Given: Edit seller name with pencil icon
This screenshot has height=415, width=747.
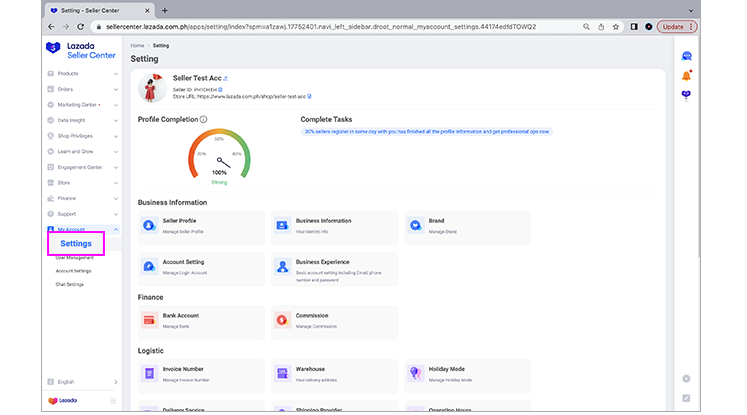Looking at the screenshot, I should [225, 79].
